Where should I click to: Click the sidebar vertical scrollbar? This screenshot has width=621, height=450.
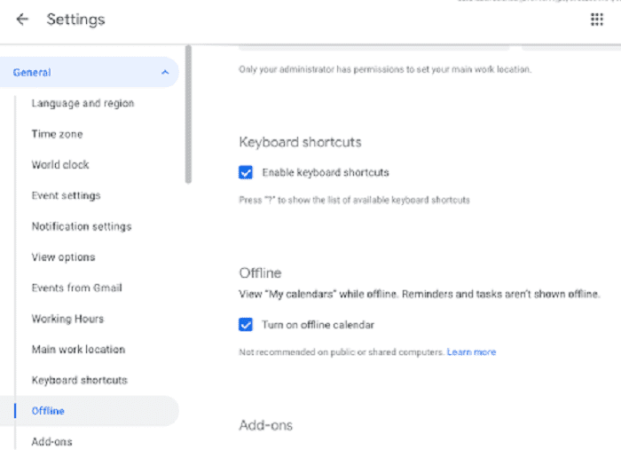click(188, 114)
